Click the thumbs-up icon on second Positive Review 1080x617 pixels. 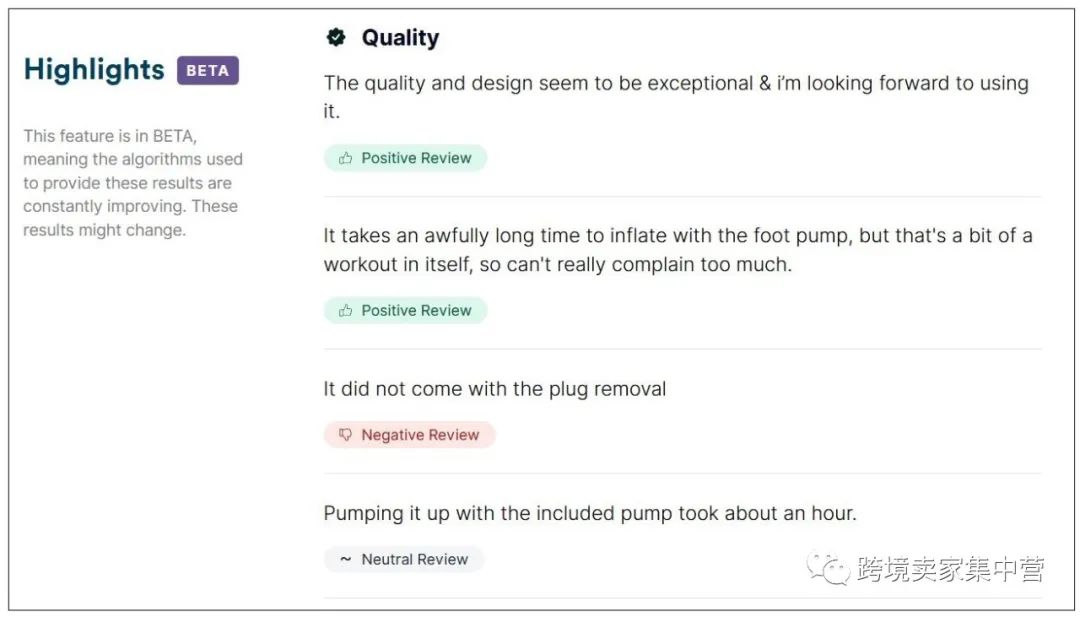pyautogui.click(x=344, y=310)
